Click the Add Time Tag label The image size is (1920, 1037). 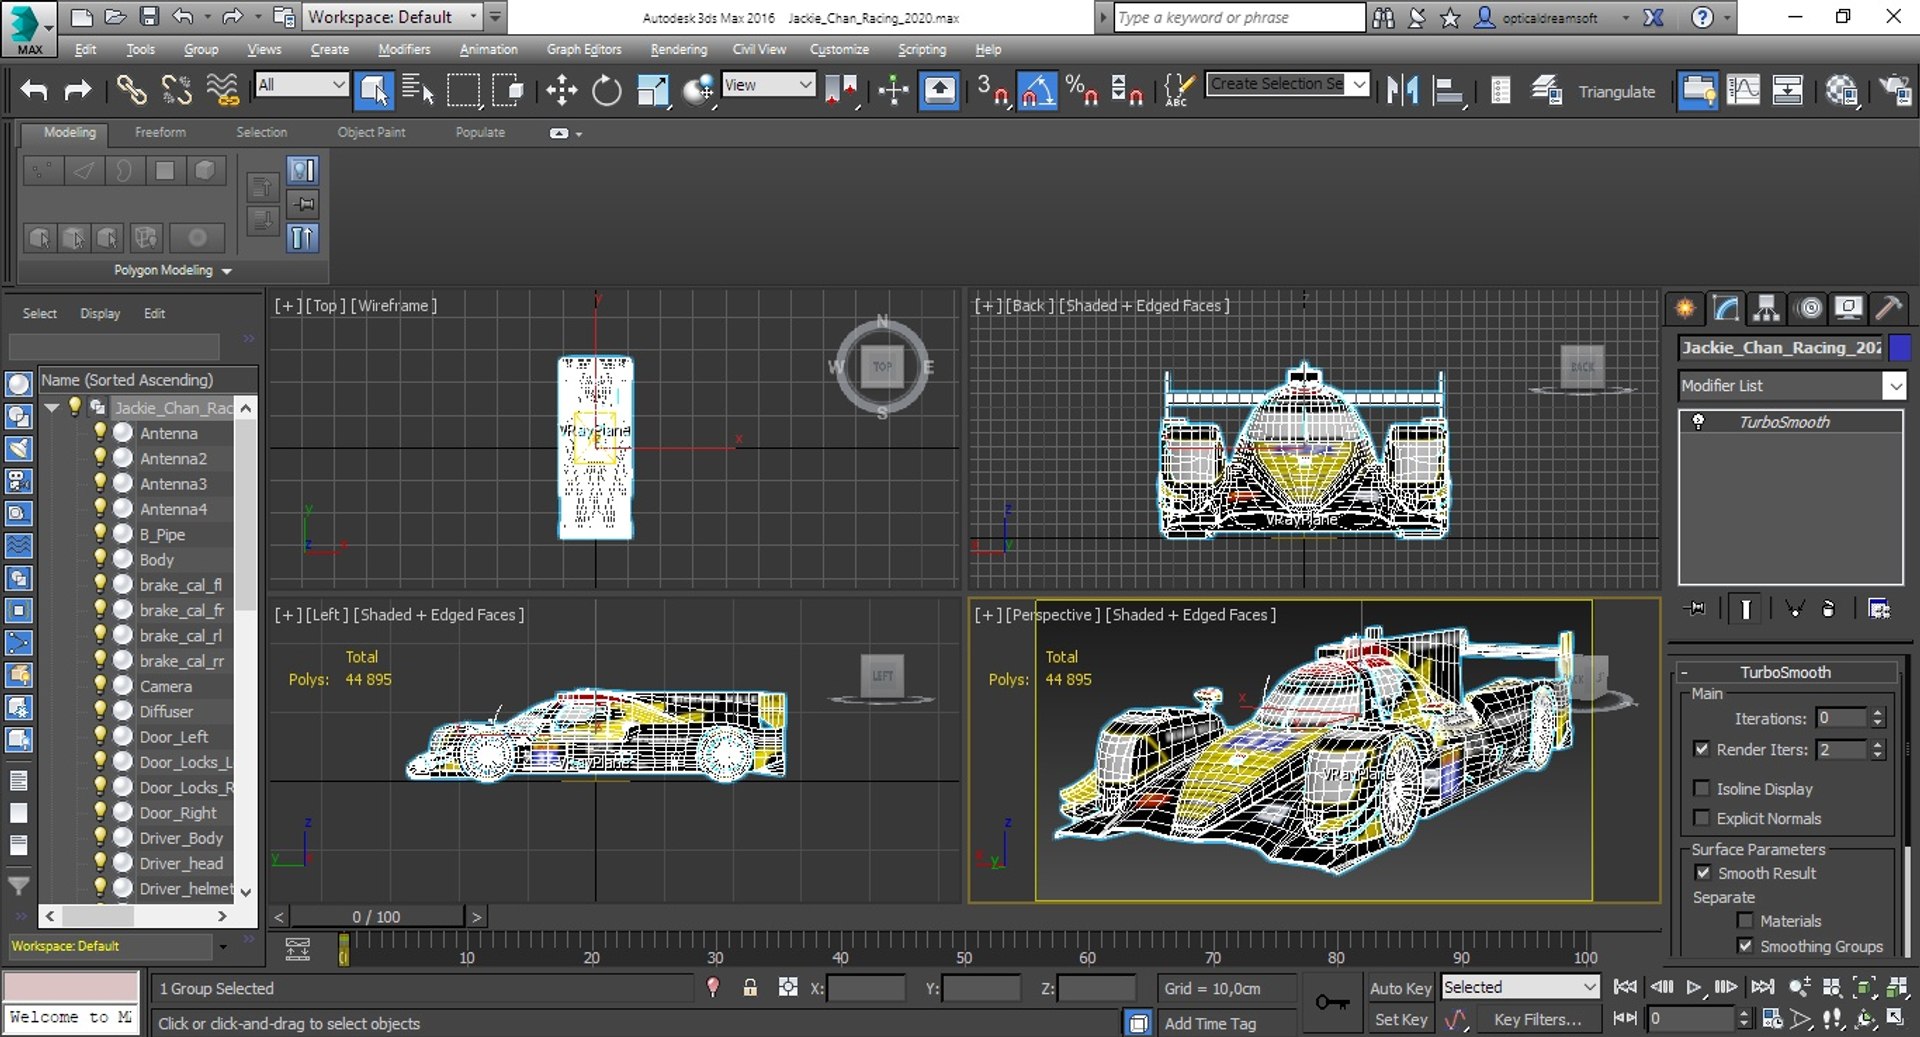[1210, 1023]
